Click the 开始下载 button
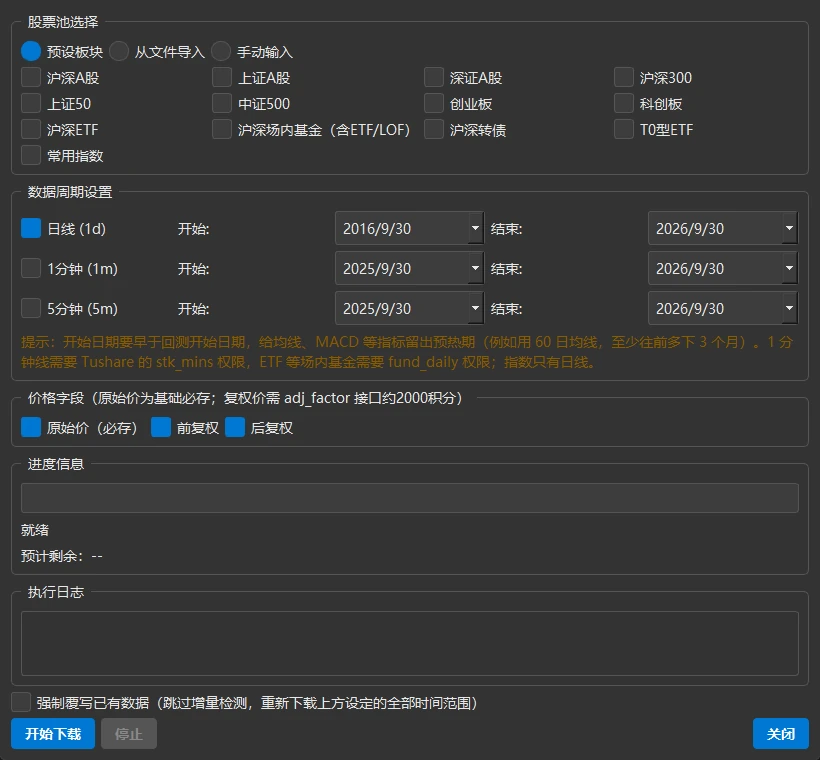This screenshot has width=820, height=760. [x=53, y=733]
